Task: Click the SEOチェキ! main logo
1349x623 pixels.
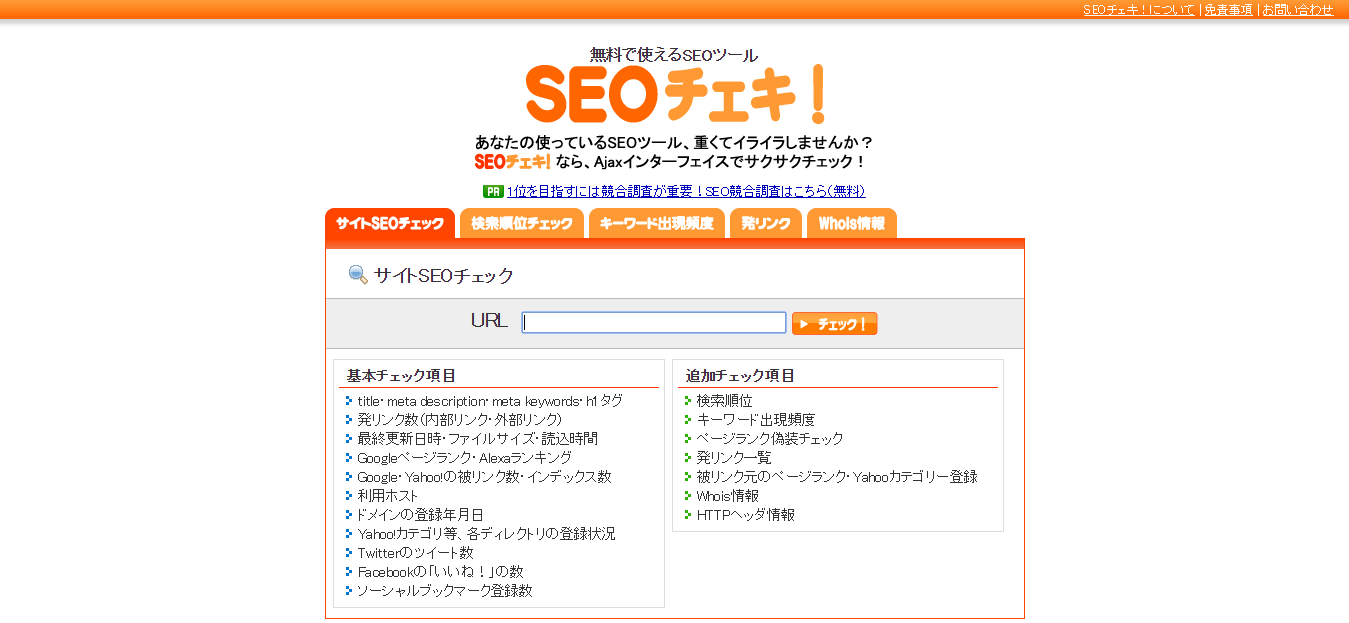Action: coord(676,95)
